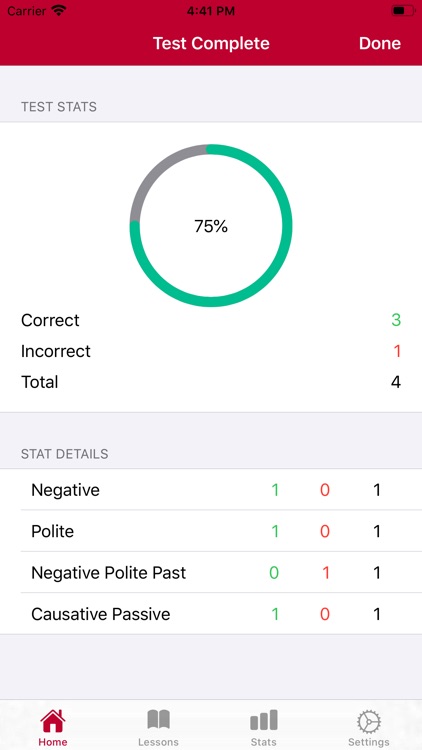Screen dimensions: 422x750
Task: Tap the 75% progress ring
Action: click(211, 225)
